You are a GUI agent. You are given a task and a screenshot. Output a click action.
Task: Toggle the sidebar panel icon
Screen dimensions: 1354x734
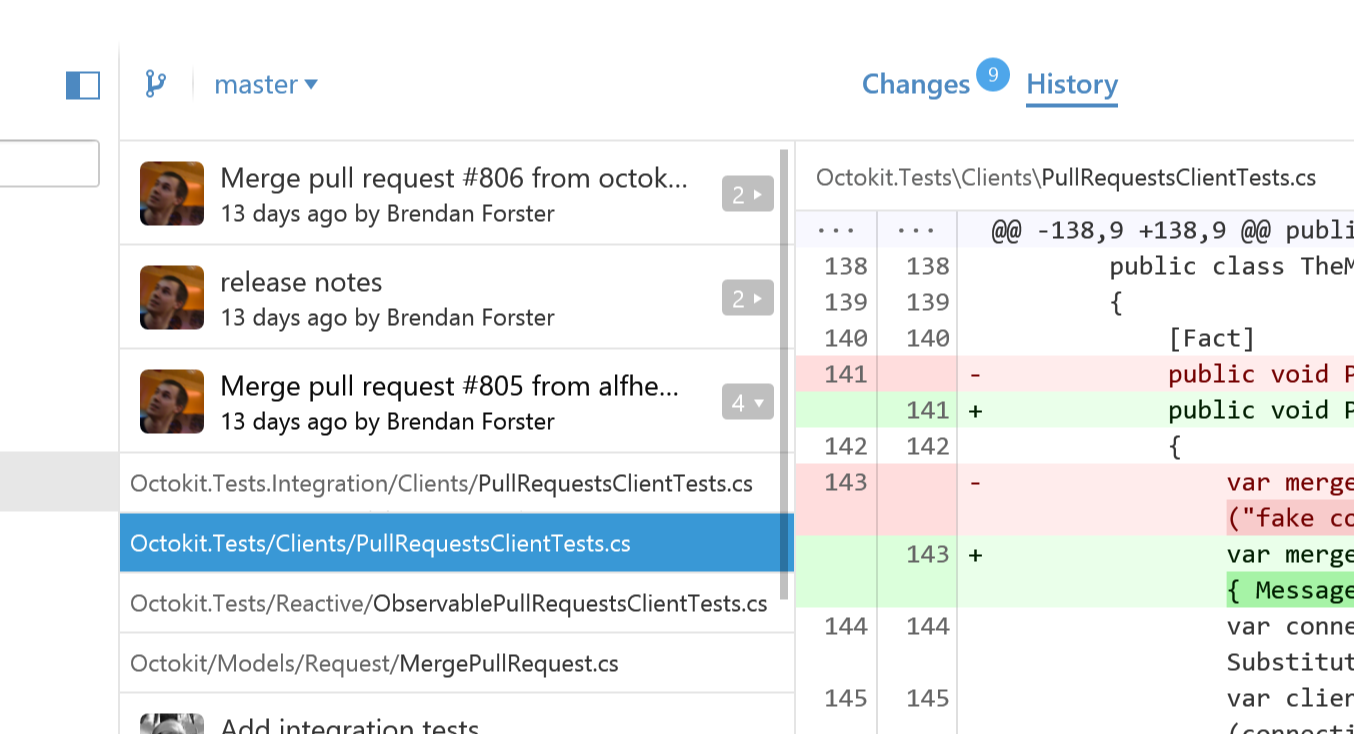pos(83,85)
